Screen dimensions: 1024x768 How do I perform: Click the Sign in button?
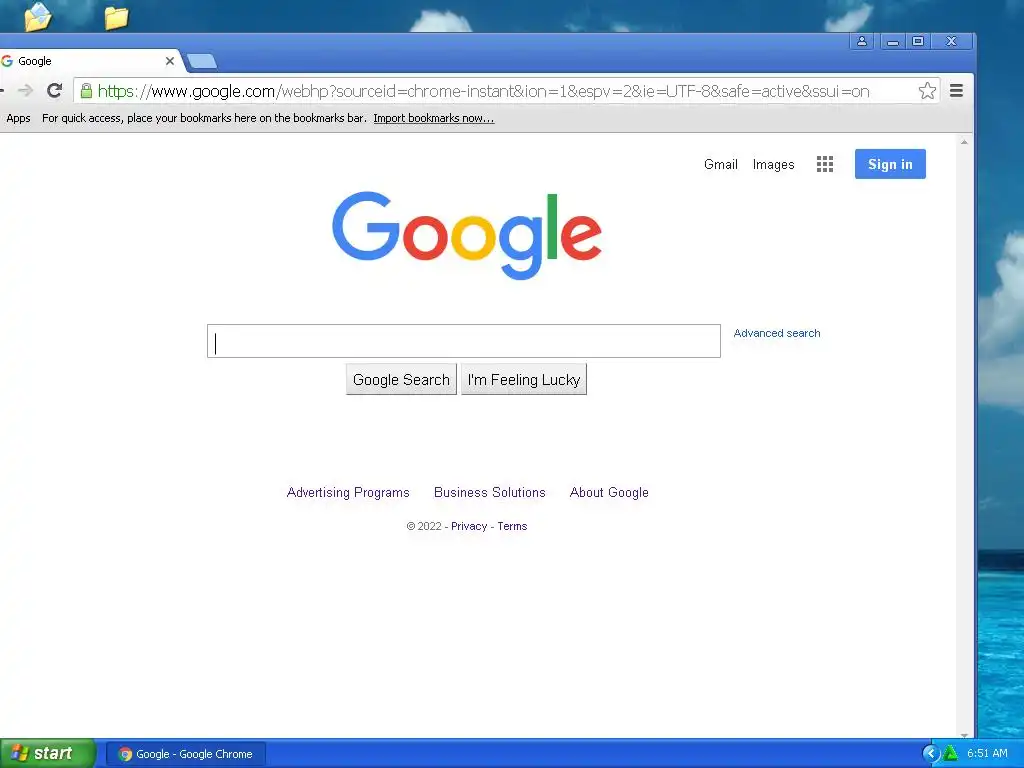[x=890, y=164]
